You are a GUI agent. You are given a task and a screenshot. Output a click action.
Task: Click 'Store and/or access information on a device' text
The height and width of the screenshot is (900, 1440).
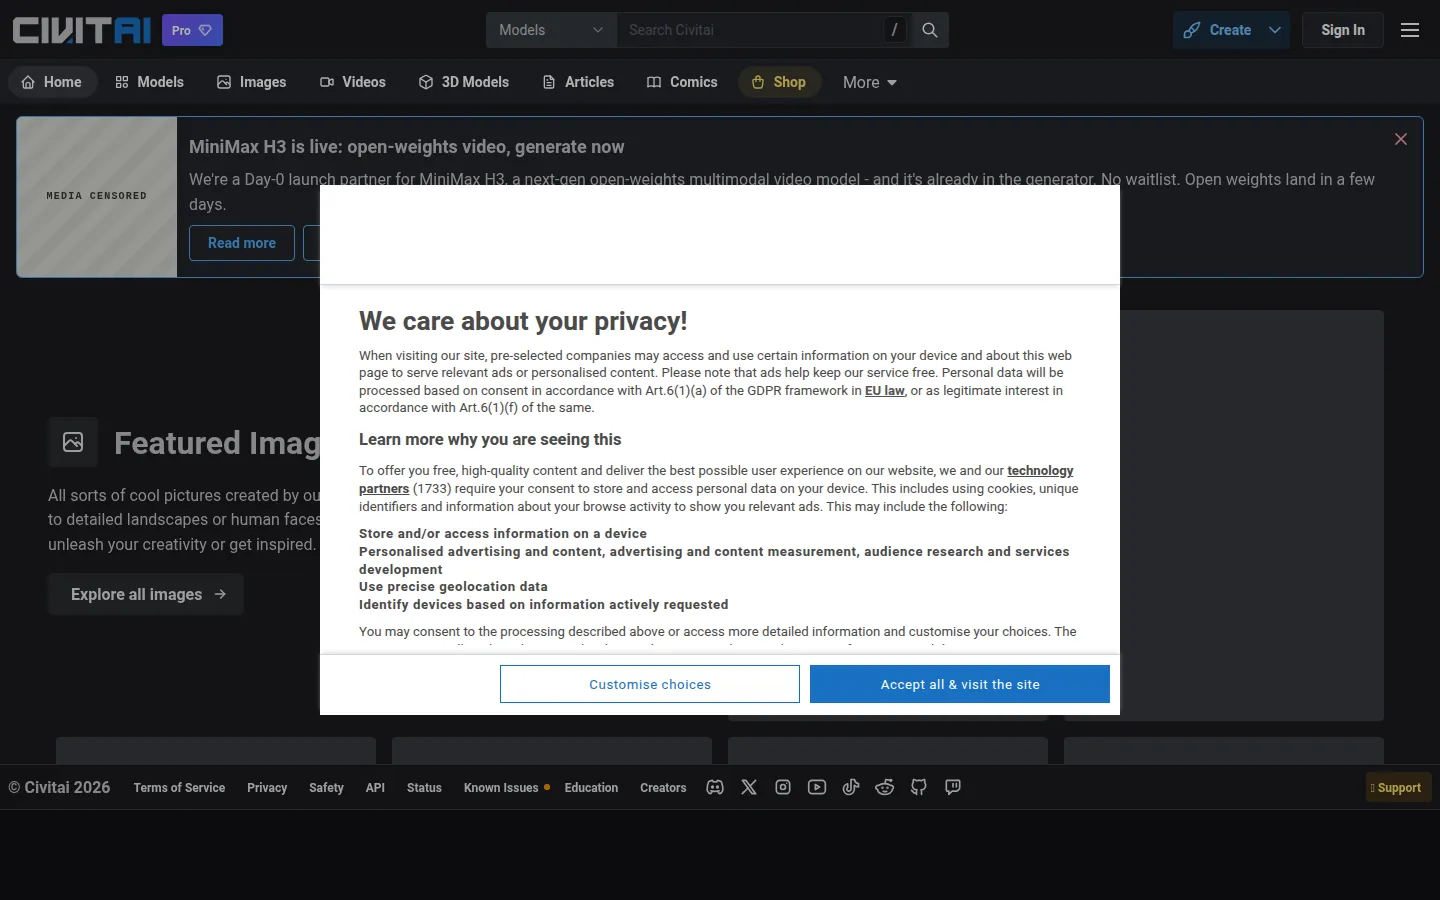point(503,534)
